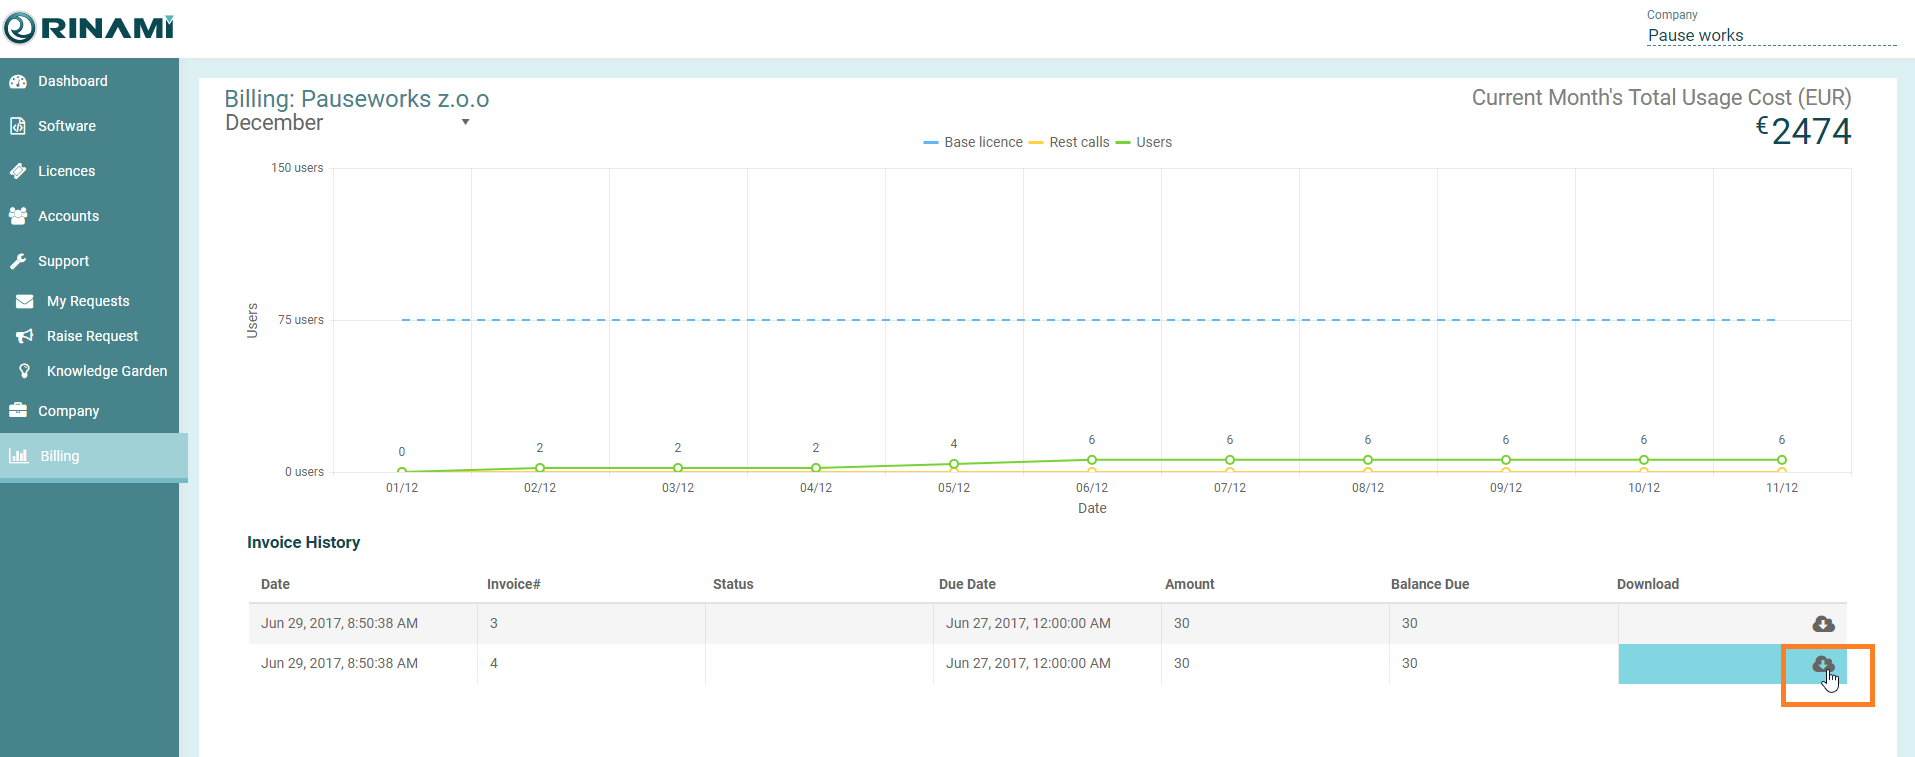Viewport: 1915px width, 757px height.
Task: Toggle Base licence series in chart legend
Action: pos(973,142)
